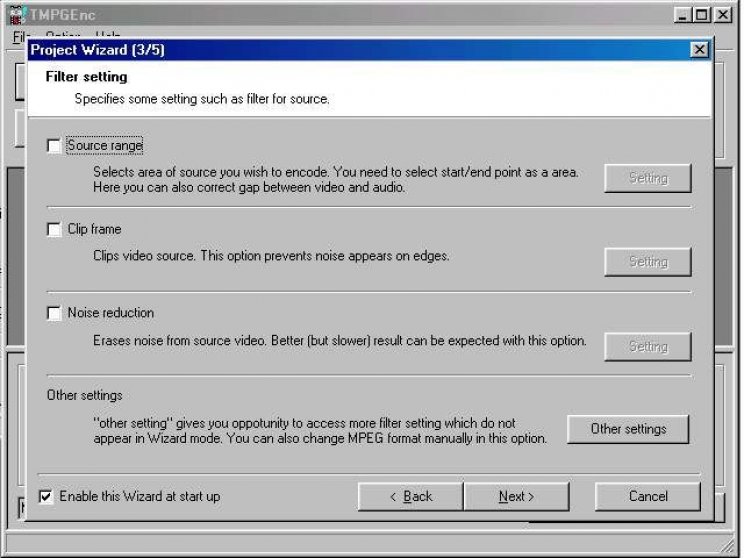This screenshot has height=558, width=744.
Task: Go back to the previous wizard step
Action: (x=410, y=497)
